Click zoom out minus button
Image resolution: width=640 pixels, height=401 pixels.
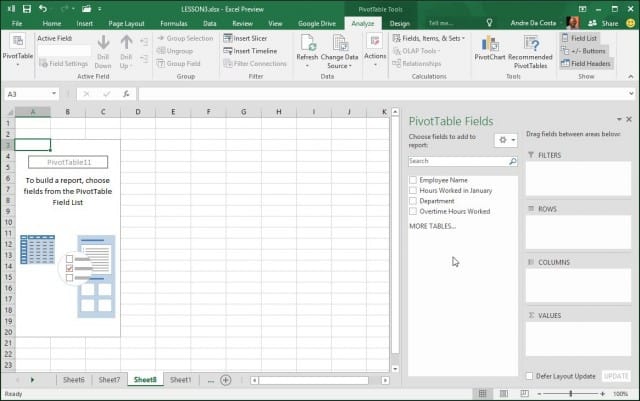[539, 394]
